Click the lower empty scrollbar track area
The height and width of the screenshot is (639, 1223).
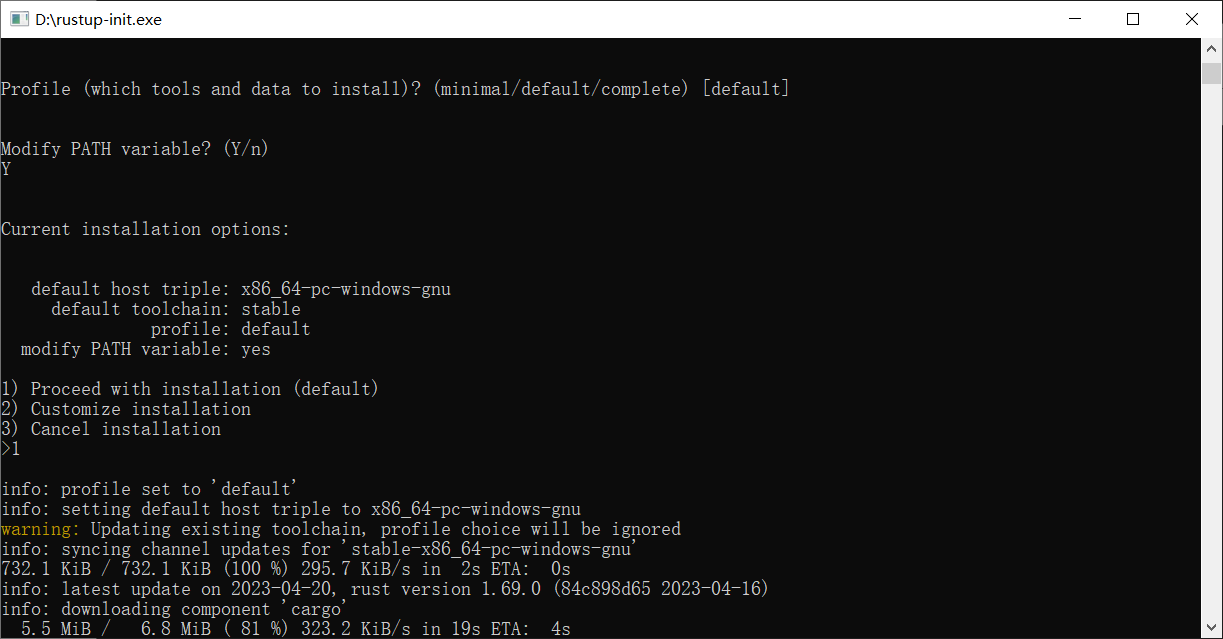click(1210, 400)
